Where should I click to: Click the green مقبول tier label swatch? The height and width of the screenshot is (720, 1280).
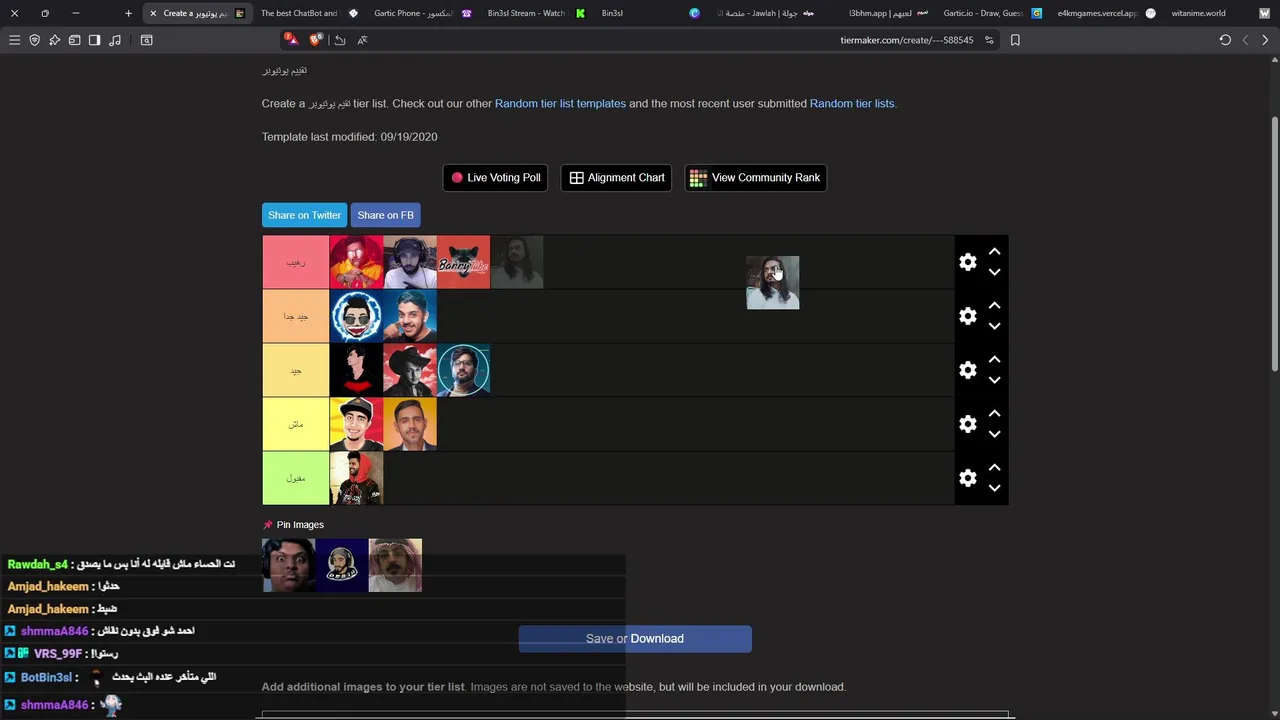296,478
